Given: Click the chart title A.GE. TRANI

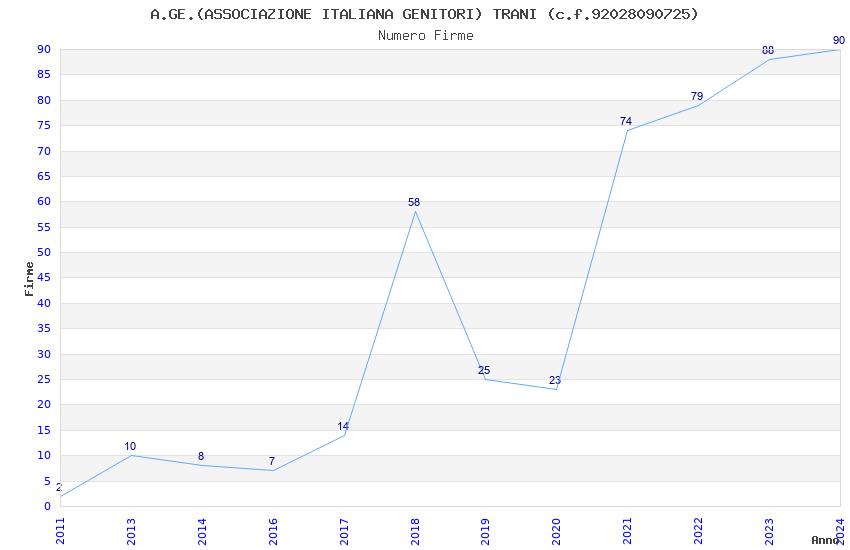Looking at the screenshot, I should (424, 14).
